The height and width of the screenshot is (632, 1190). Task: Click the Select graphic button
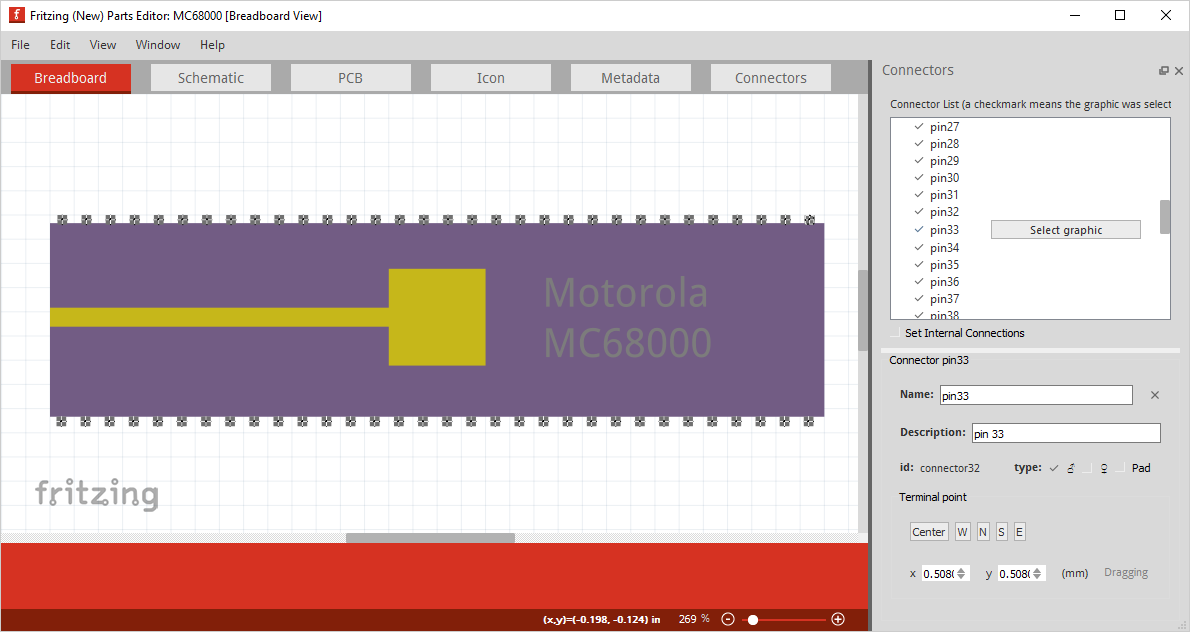click(1065, 229)
